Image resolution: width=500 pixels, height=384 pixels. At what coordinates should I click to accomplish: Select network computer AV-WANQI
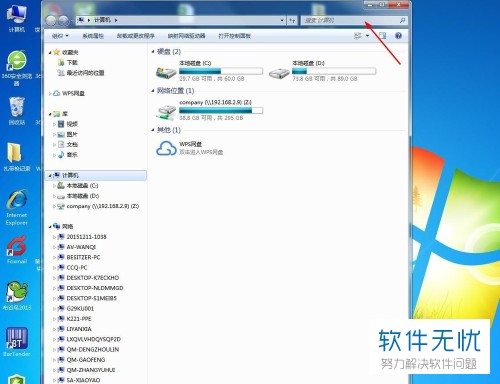click(x=77, y=247)
